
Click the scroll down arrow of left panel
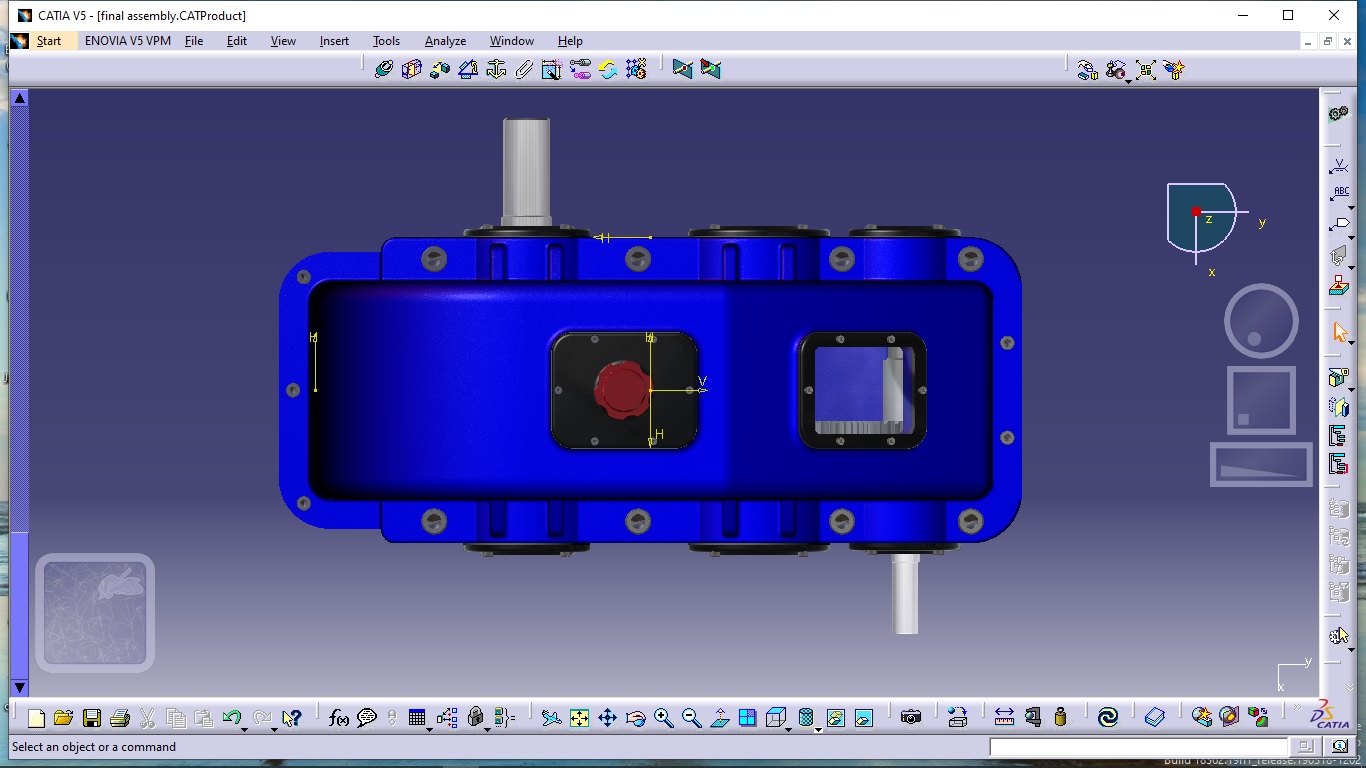point(19,688)
